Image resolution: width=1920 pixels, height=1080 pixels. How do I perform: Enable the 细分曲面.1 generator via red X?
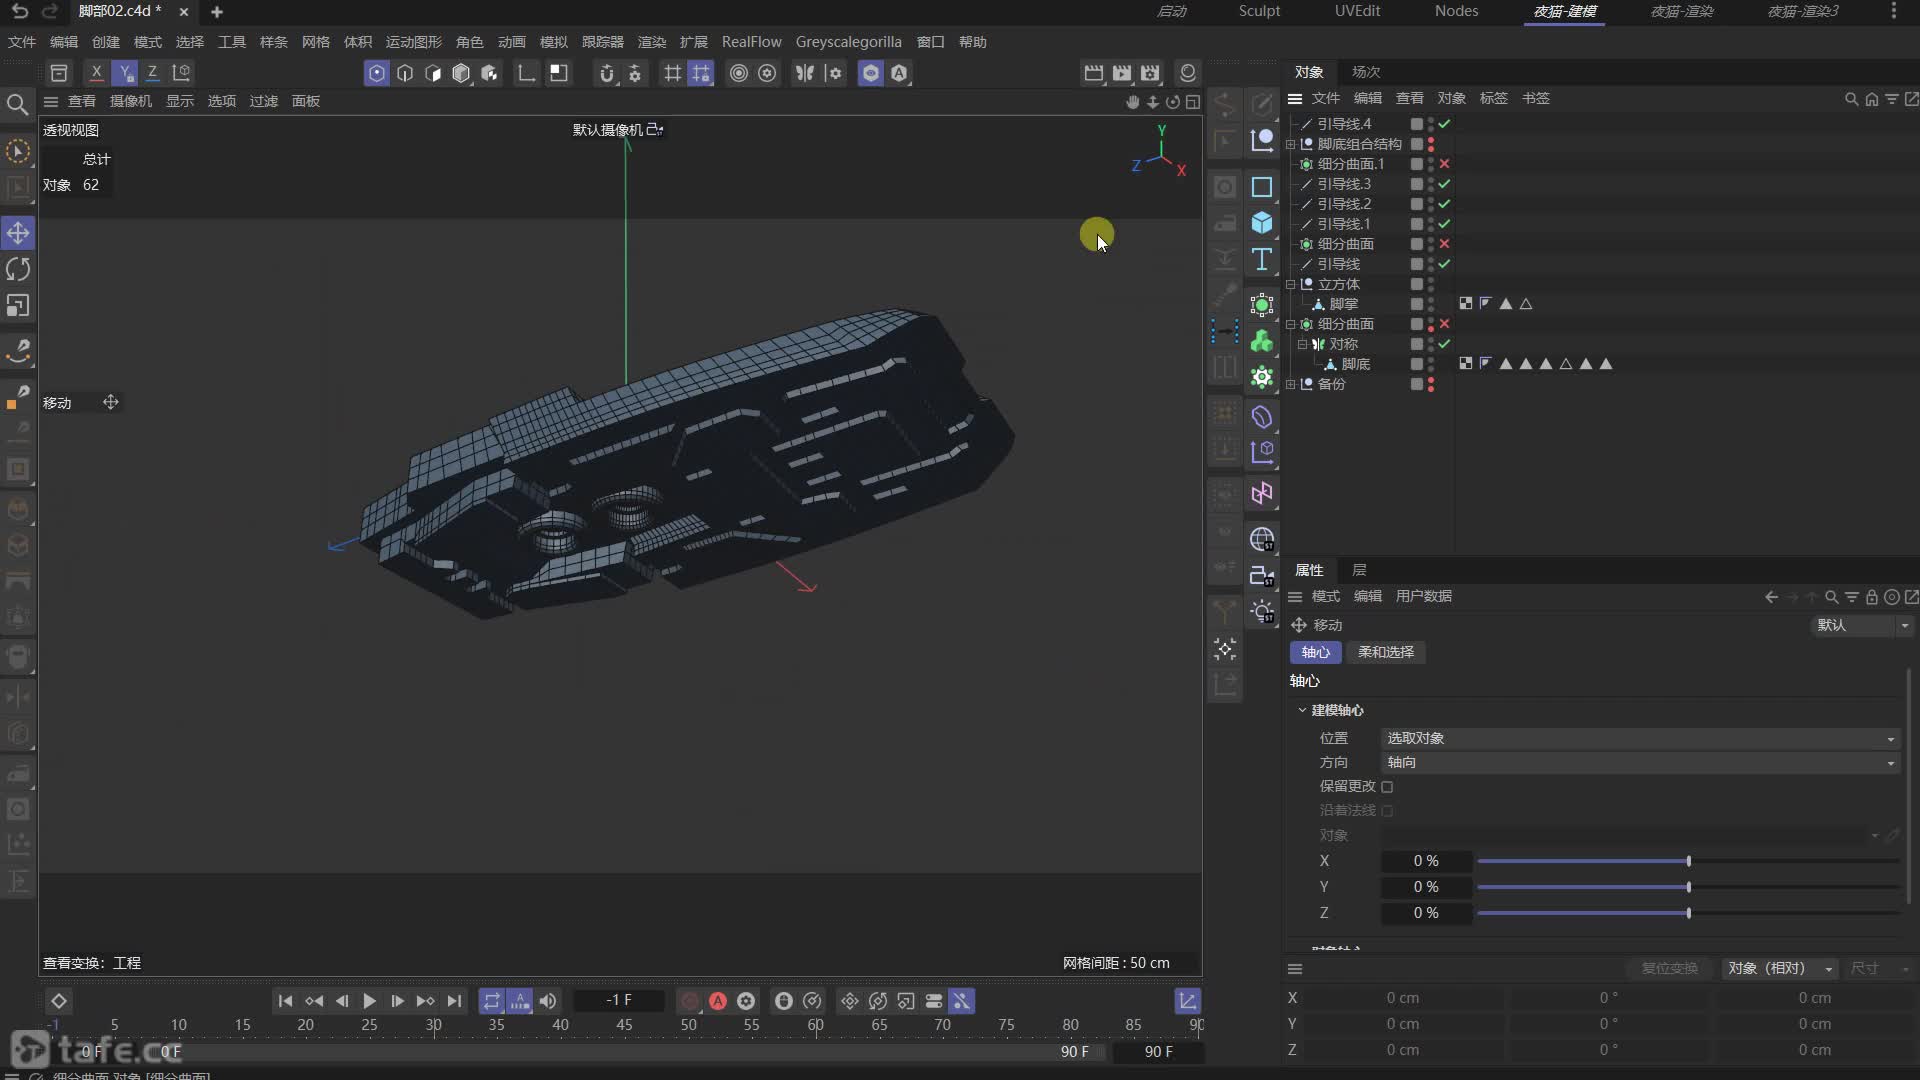[x=1444, y=164]
